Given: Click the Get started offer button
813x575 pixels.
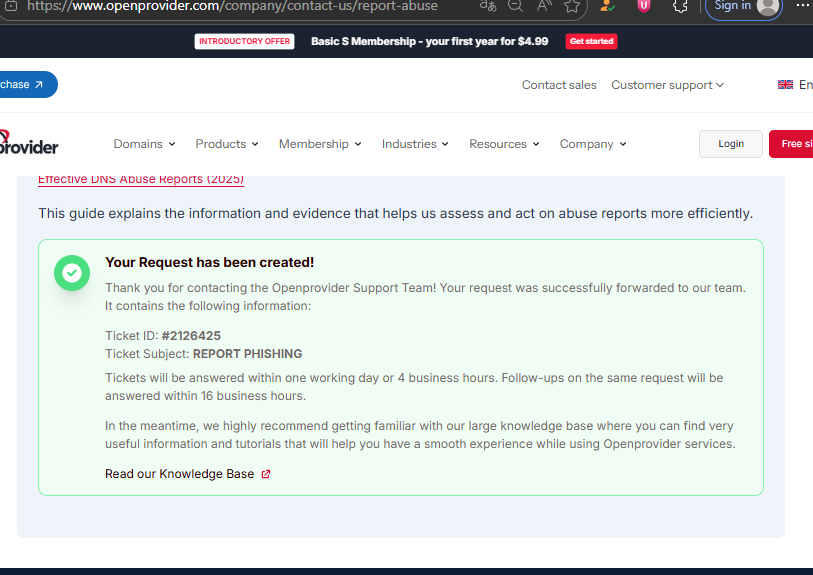Looking at the screenshot, I should (x=591, y=41).
